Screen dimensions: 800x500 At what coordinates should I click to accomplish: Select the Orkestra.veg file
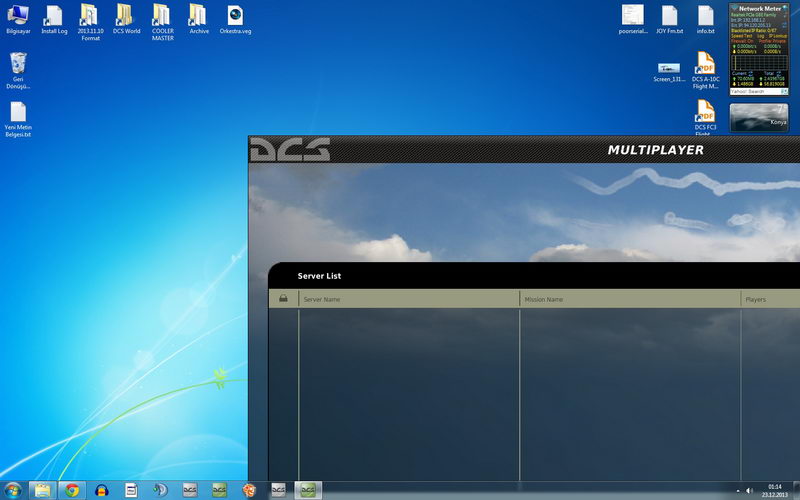pyautogui.click(x=235, y=19)
